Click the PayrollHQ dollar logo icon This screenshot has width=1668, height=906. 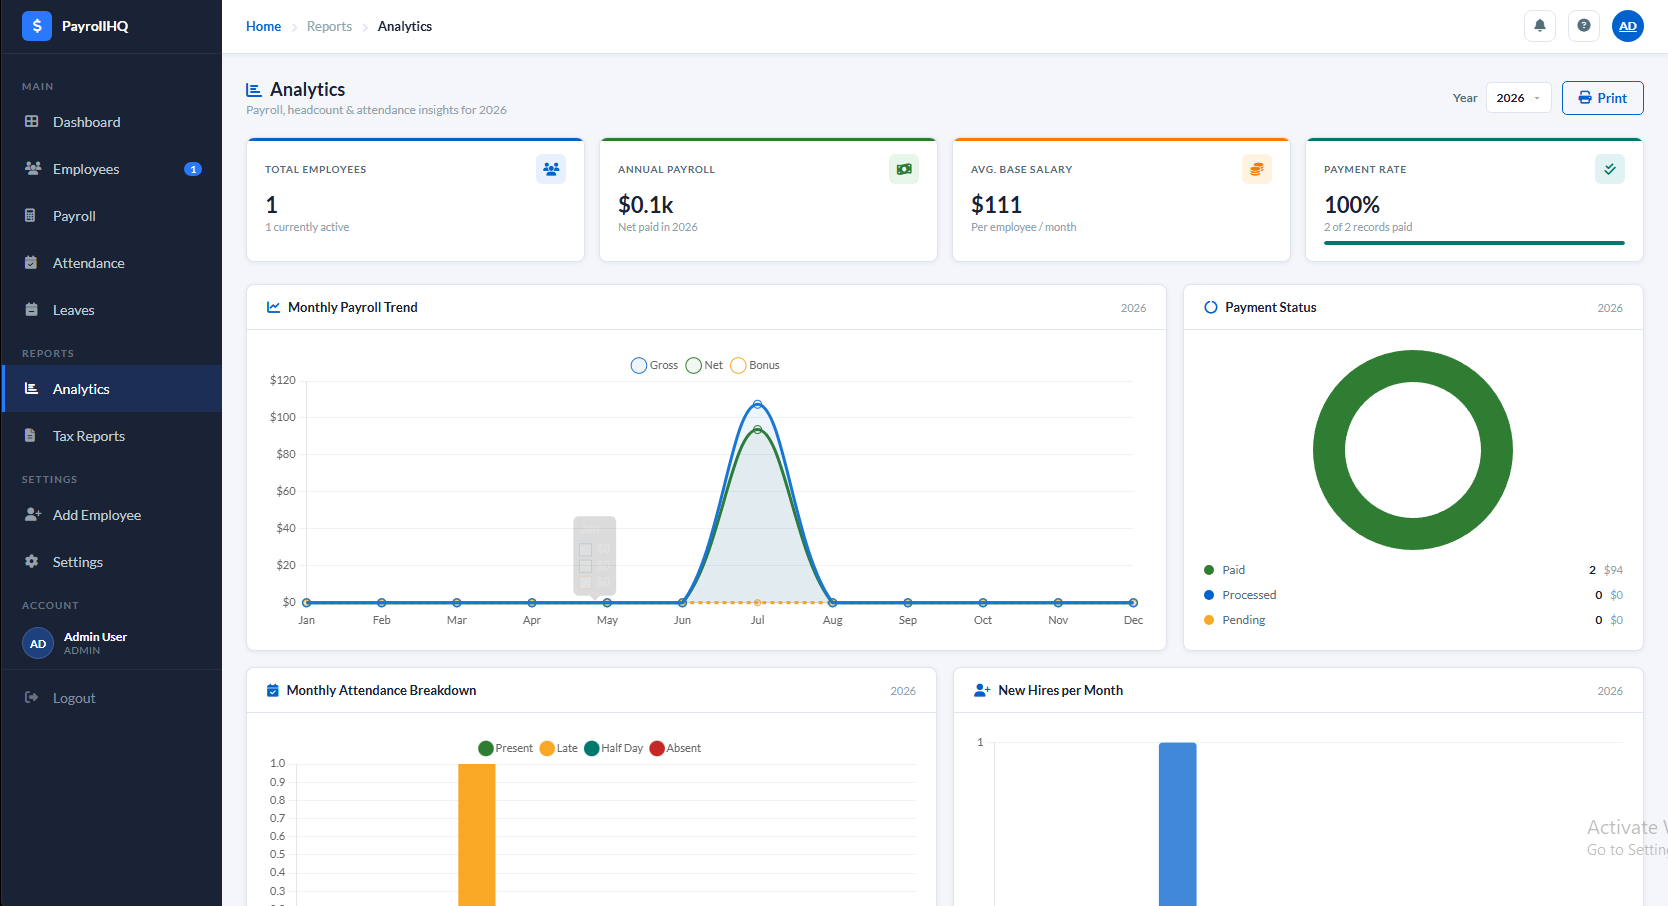[37, 26]
